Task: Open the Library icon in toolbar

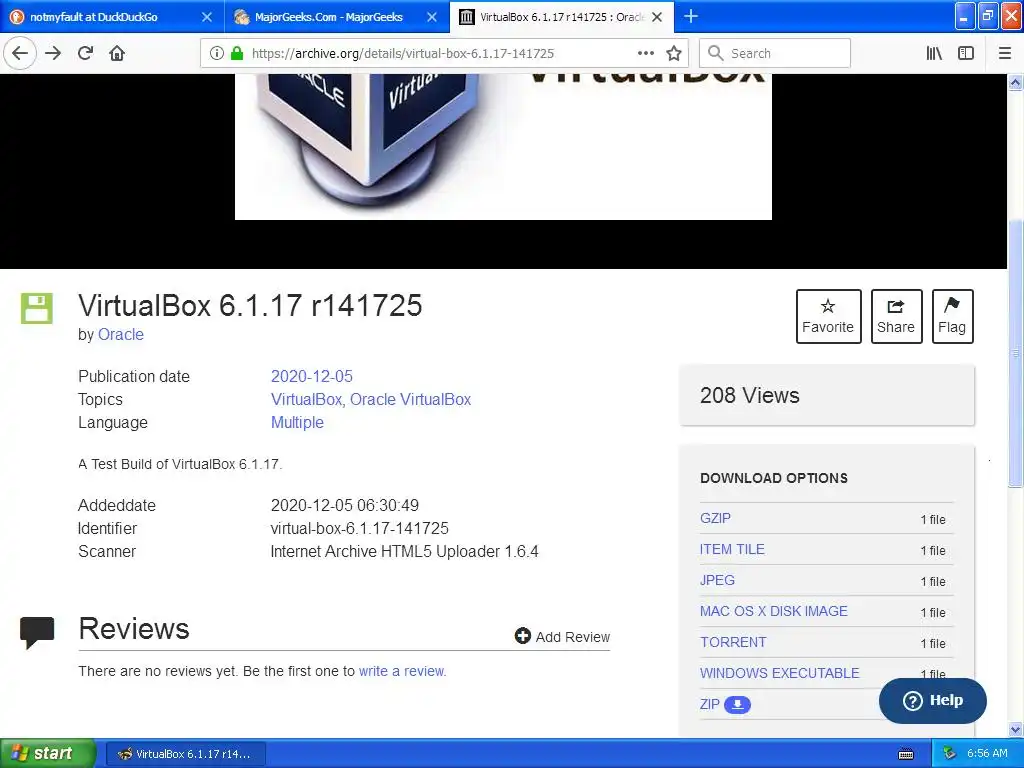Action: coord(934,53)
